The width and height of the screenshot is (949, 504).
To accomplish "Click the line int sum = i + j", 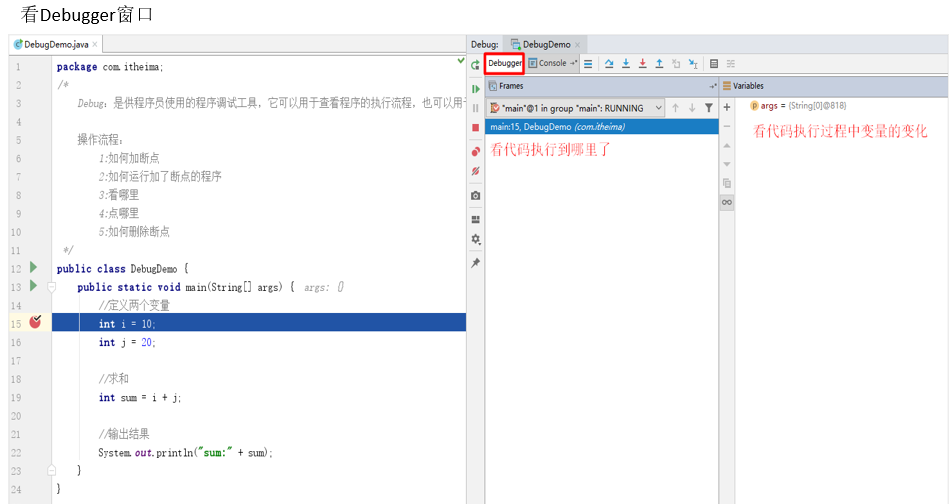I will click(140, 398).
